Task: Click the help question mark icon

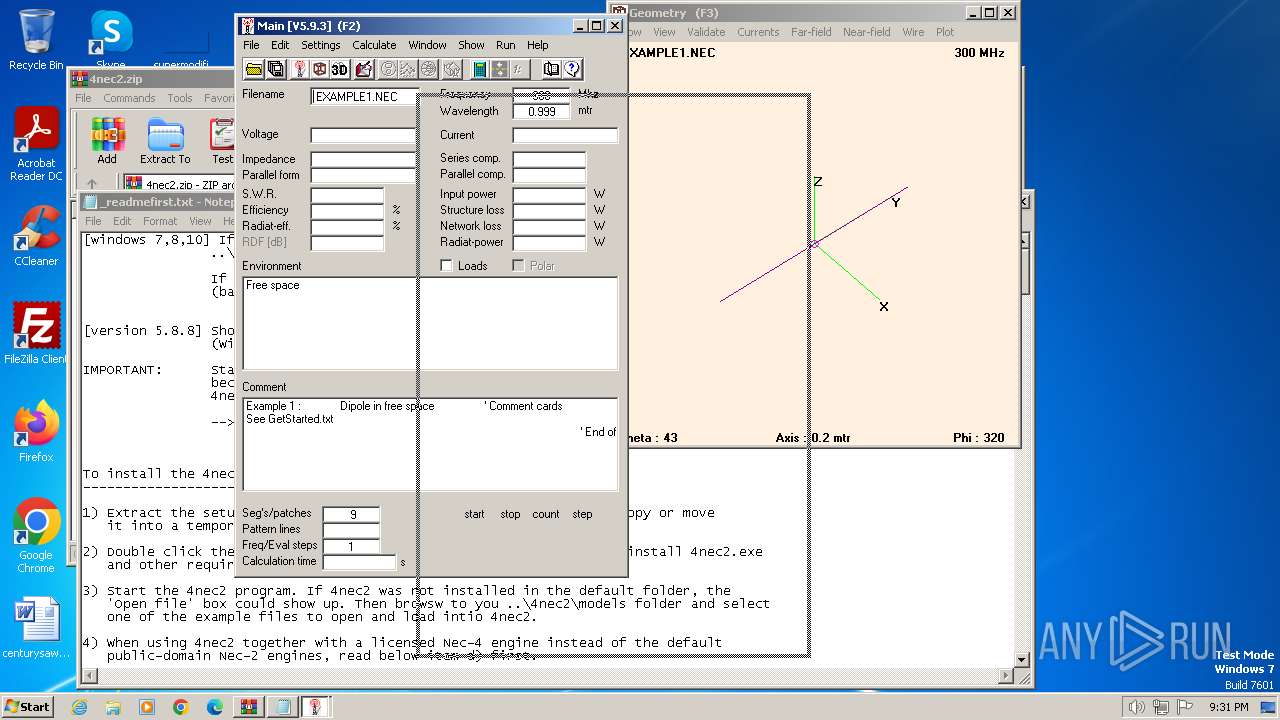Action: 572,69
